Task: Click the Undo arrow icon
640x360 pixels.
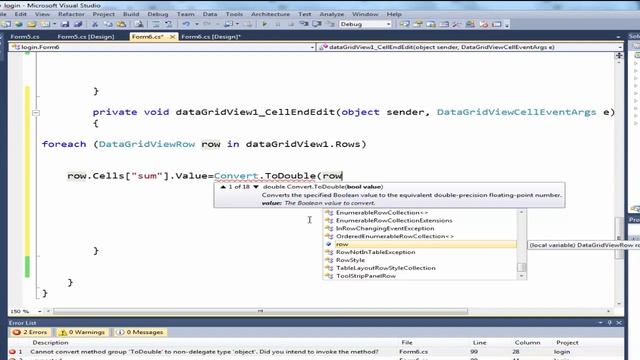Action: click(186, 24)
